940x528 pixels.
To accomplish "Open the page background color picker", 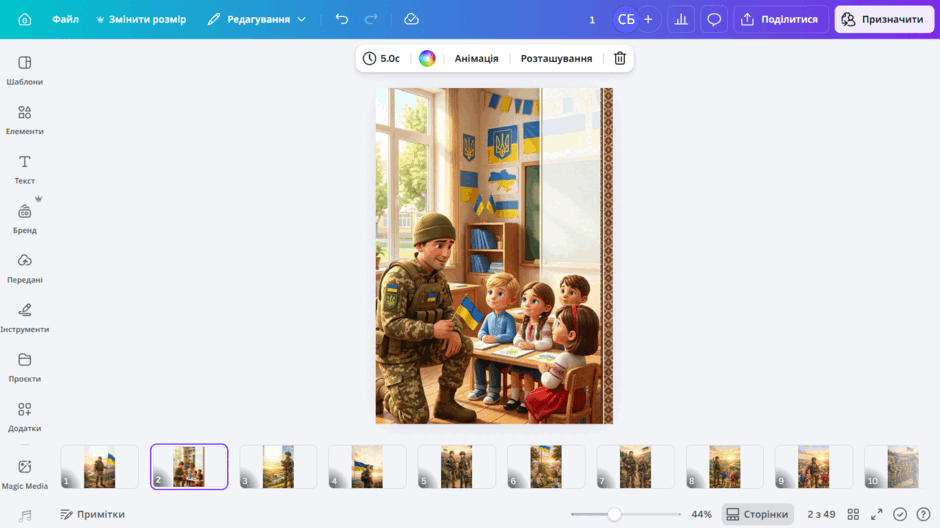I will point(427,58).
